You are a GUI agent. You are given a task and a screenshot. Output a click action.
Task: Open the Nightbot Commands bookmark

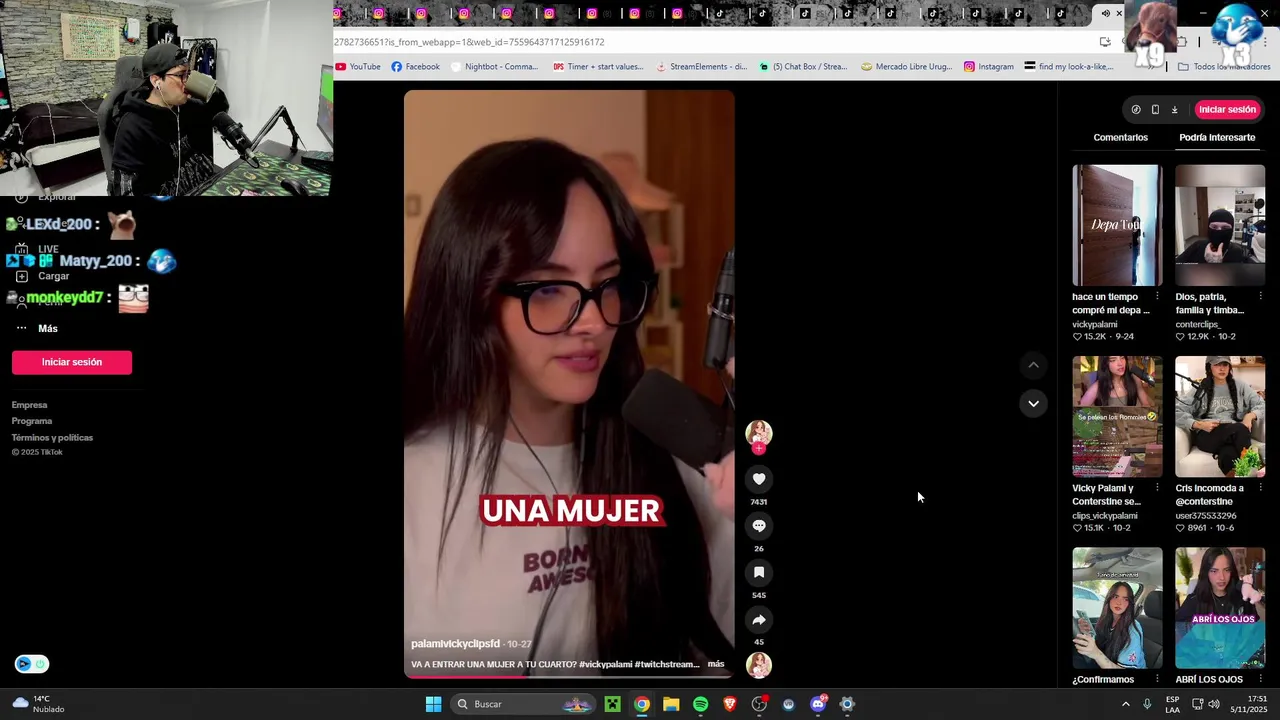tap(494, 67)
